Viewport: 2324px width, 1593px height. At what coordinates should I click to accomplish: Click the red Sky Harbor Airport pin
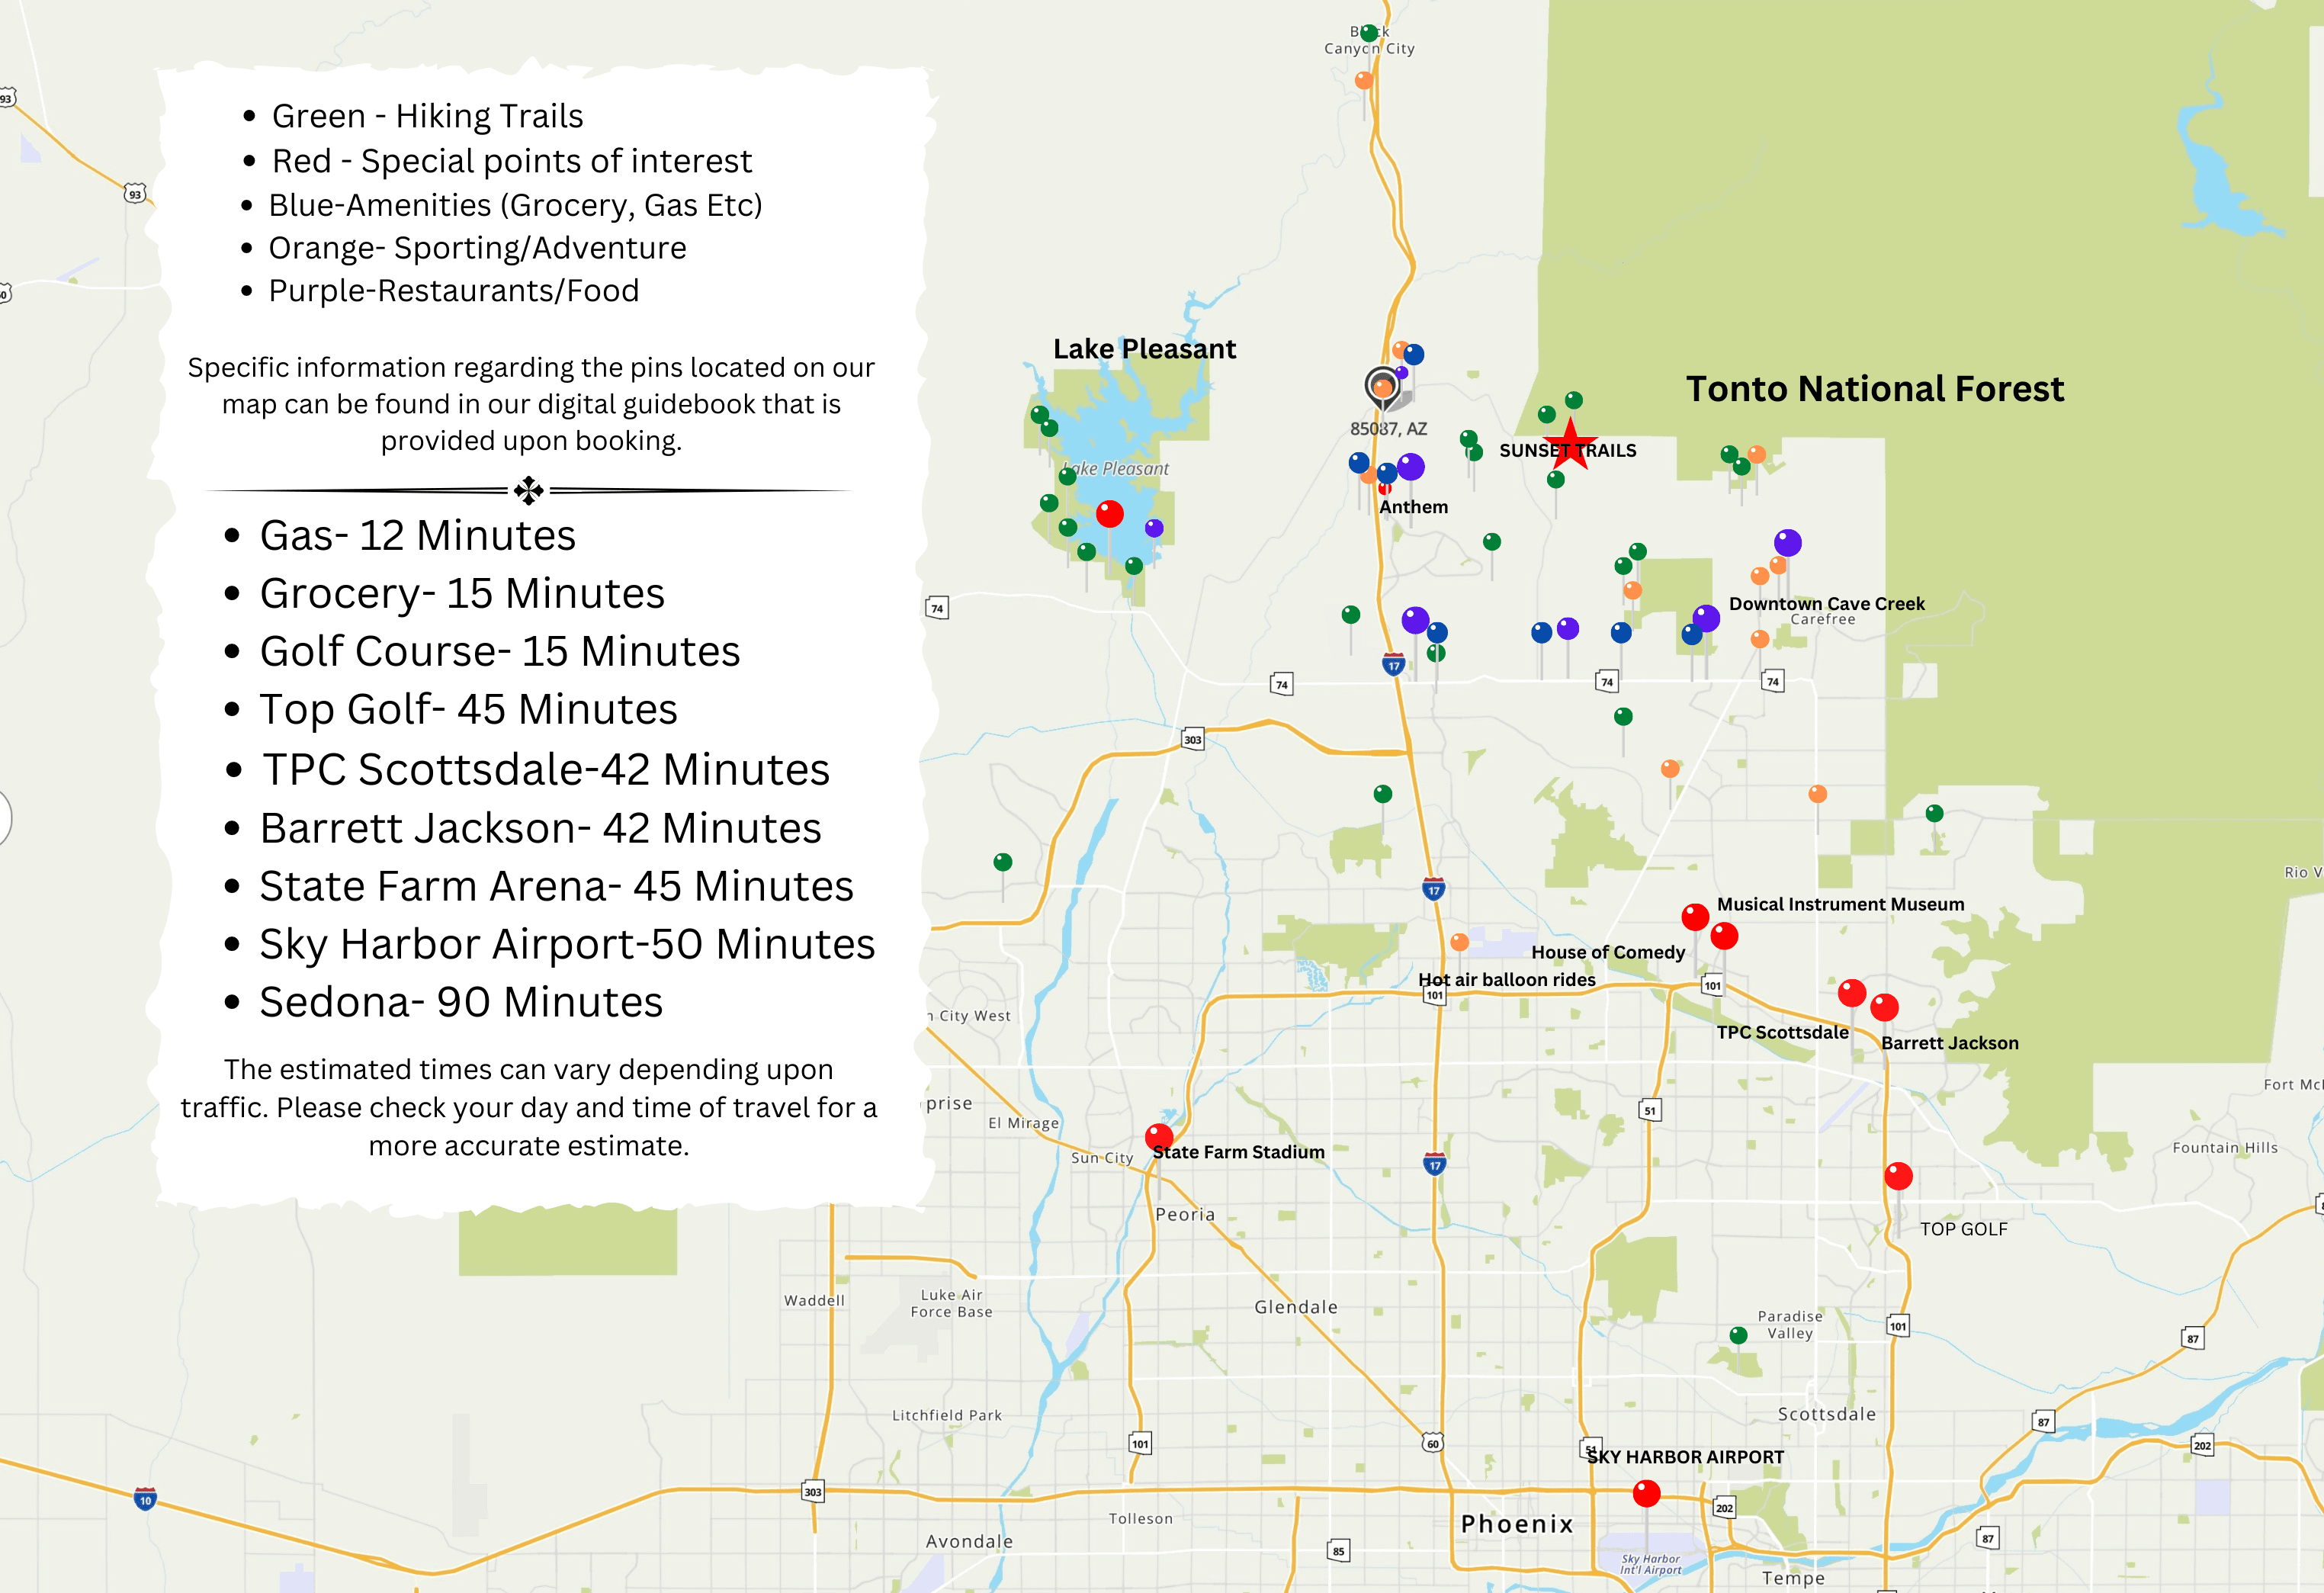click(1646, 1494)
